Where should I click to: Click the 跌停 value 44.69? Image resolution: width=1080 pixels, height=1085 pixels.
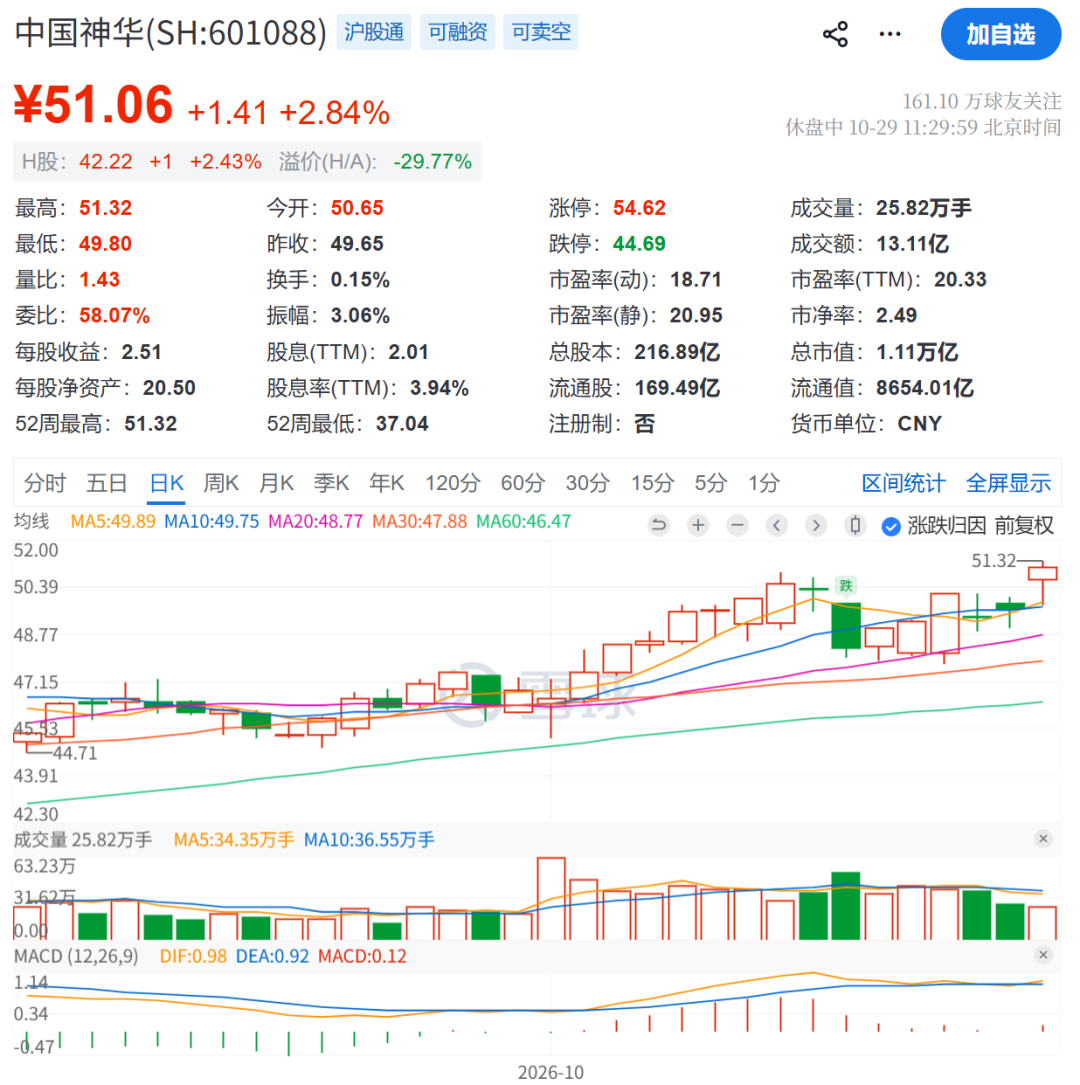point(639,244)
